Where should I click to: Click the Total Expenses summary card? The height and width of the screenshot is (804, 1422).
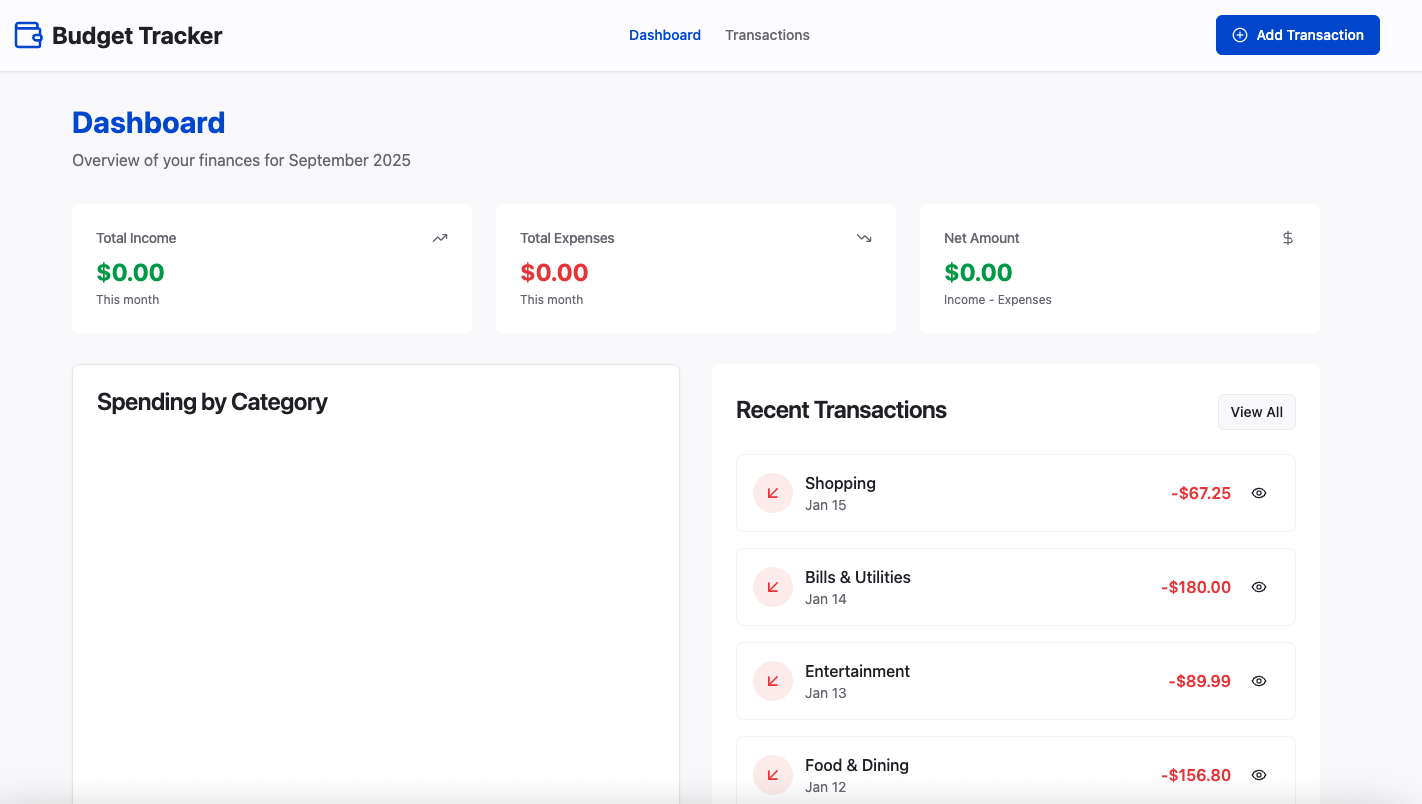pyautogui.click(x=696, y=268)
